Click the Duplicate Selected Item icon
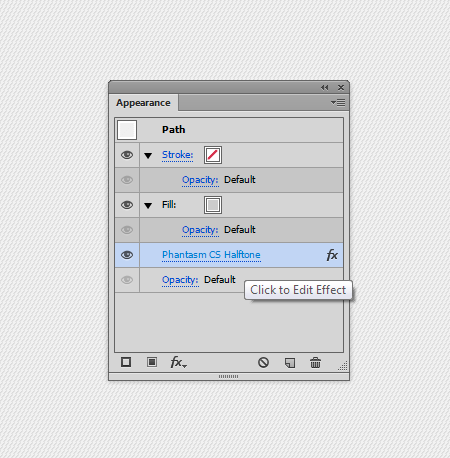This screenshot has width=450, height=458. pyautogui.click(x=290, y=363)
